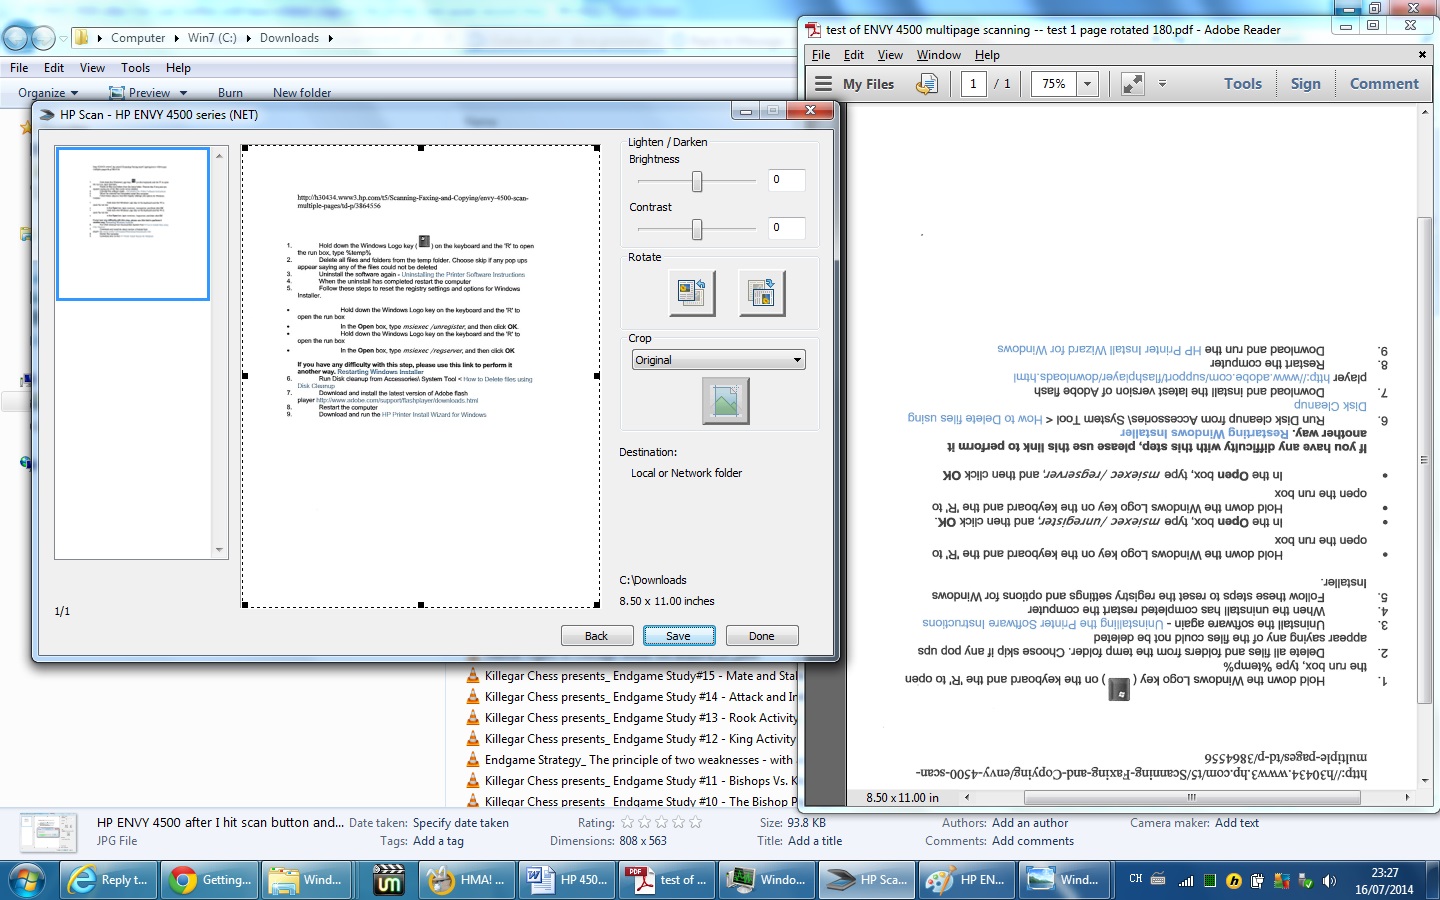The height and width of the screenshot is (900, 1440).
Task: Switch to the 'HP Sca...' scanner taskbar item
Action: click(x=867, y=880)
